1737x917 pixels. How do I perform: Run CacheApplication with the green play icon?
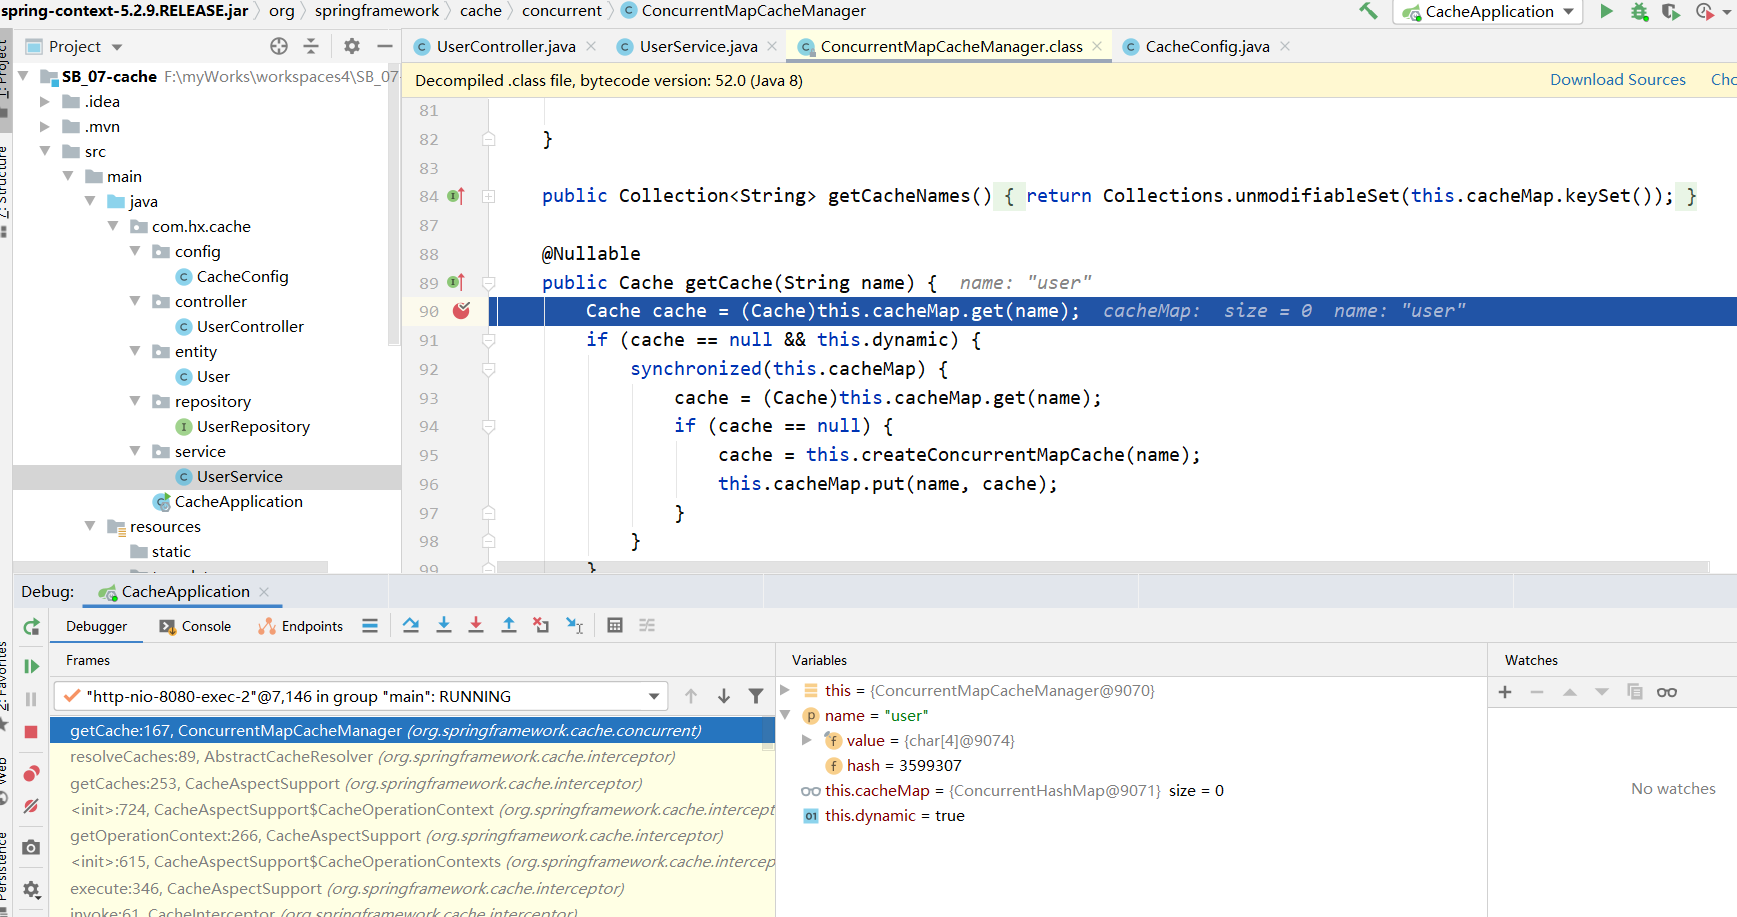(x=1606, y=11)
